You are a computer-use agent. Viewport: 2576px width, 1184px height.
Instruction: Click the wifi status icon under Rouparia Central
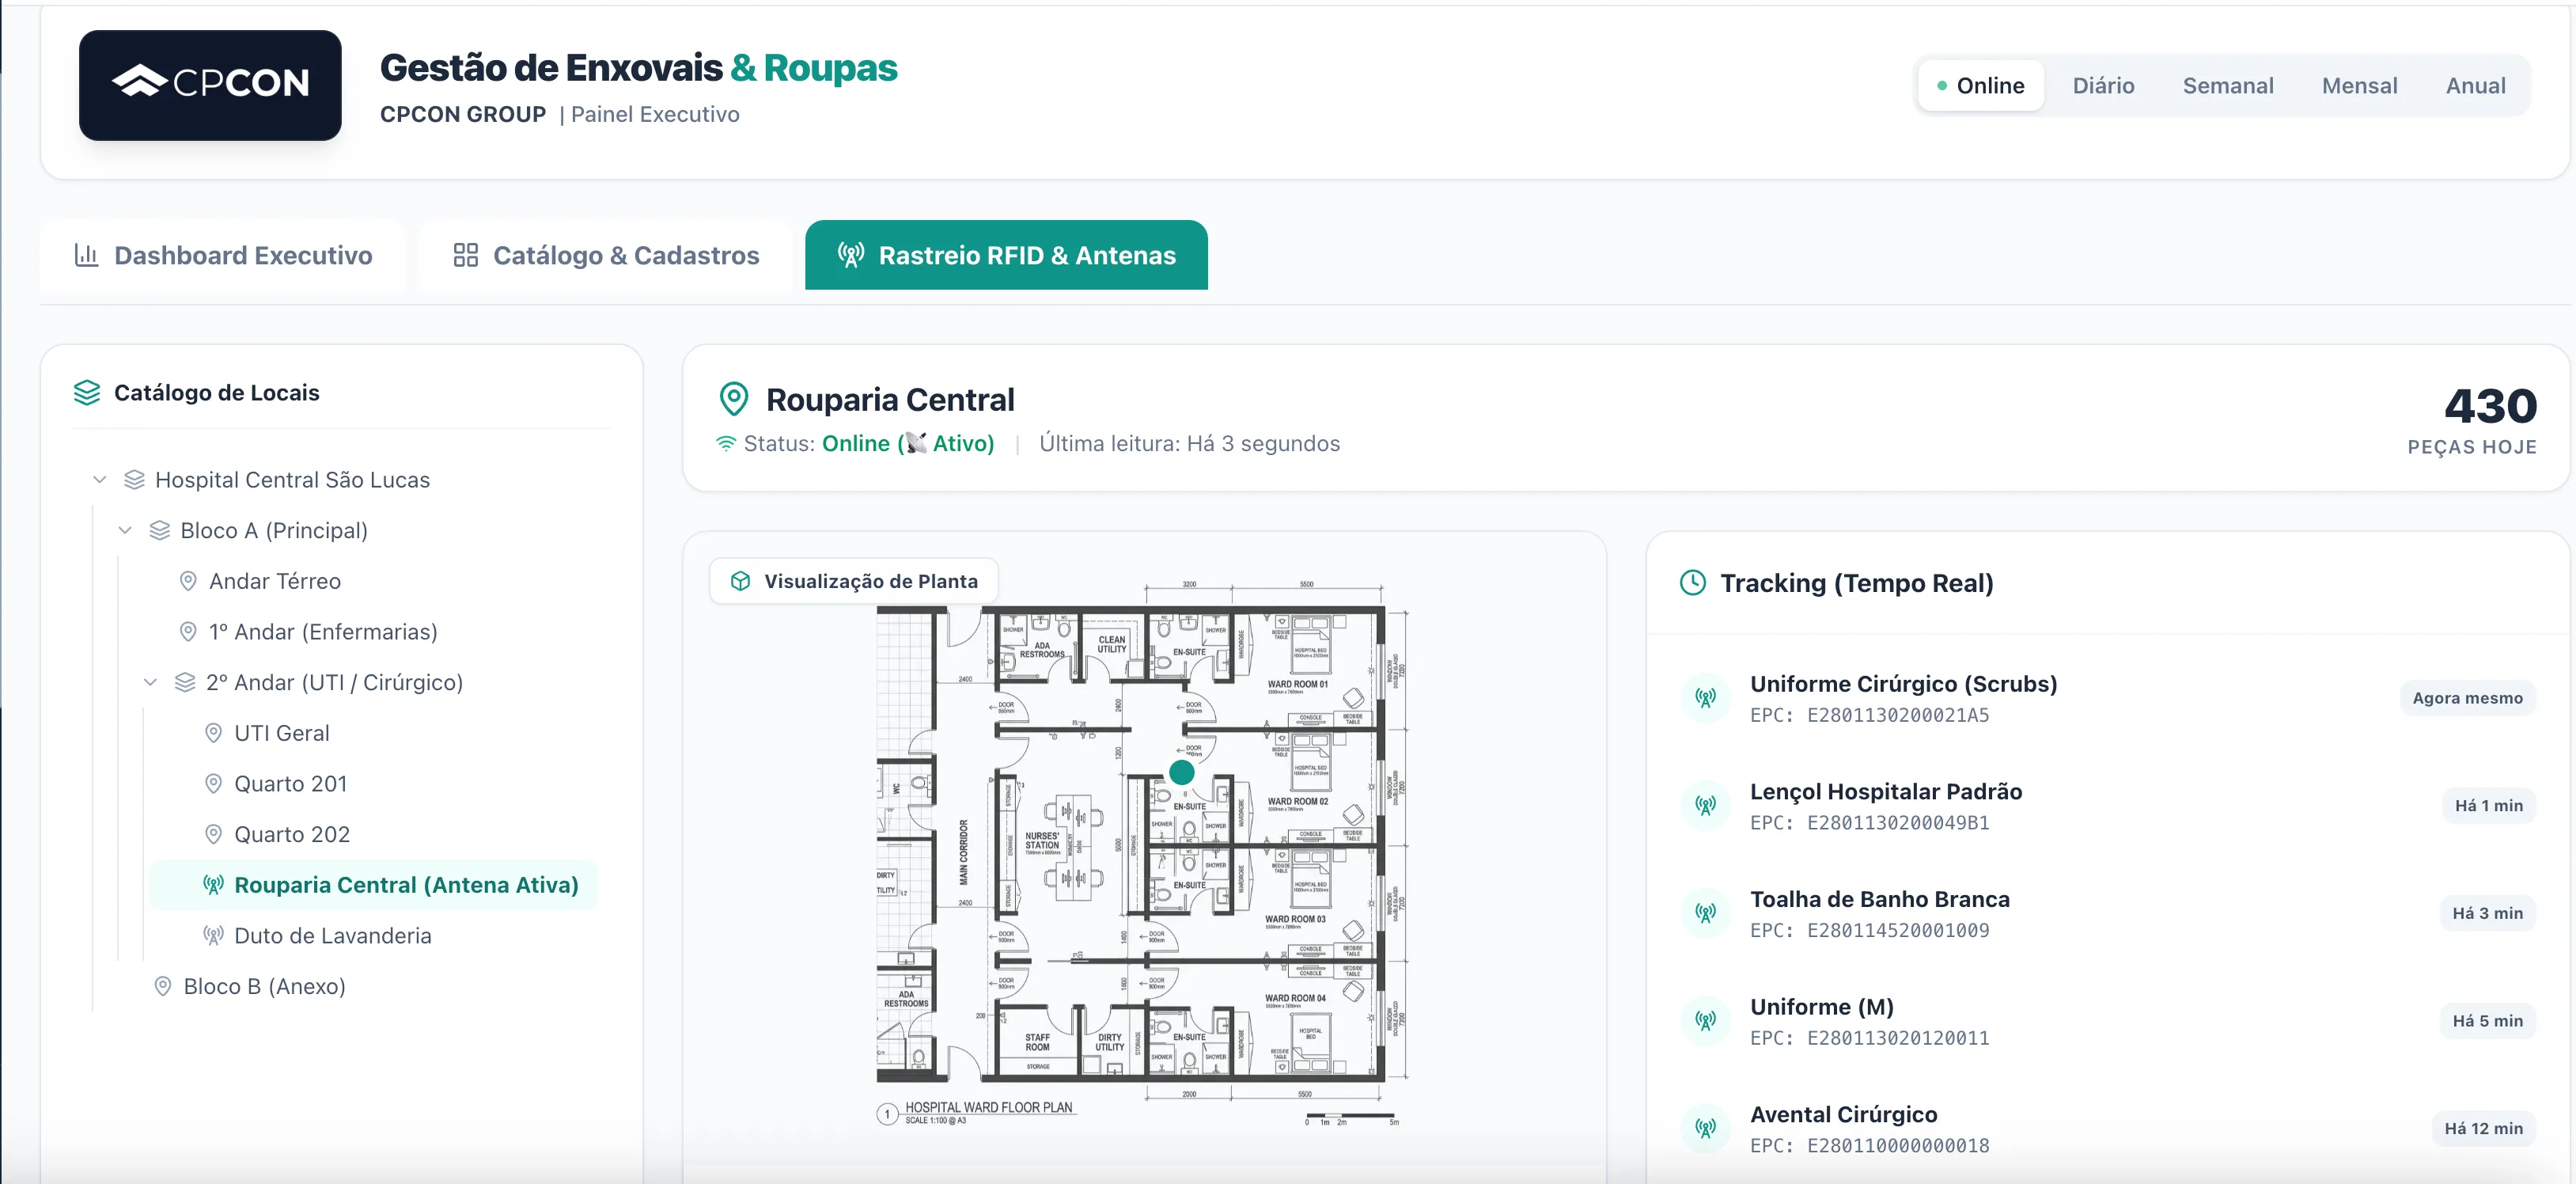click(726, 443)
